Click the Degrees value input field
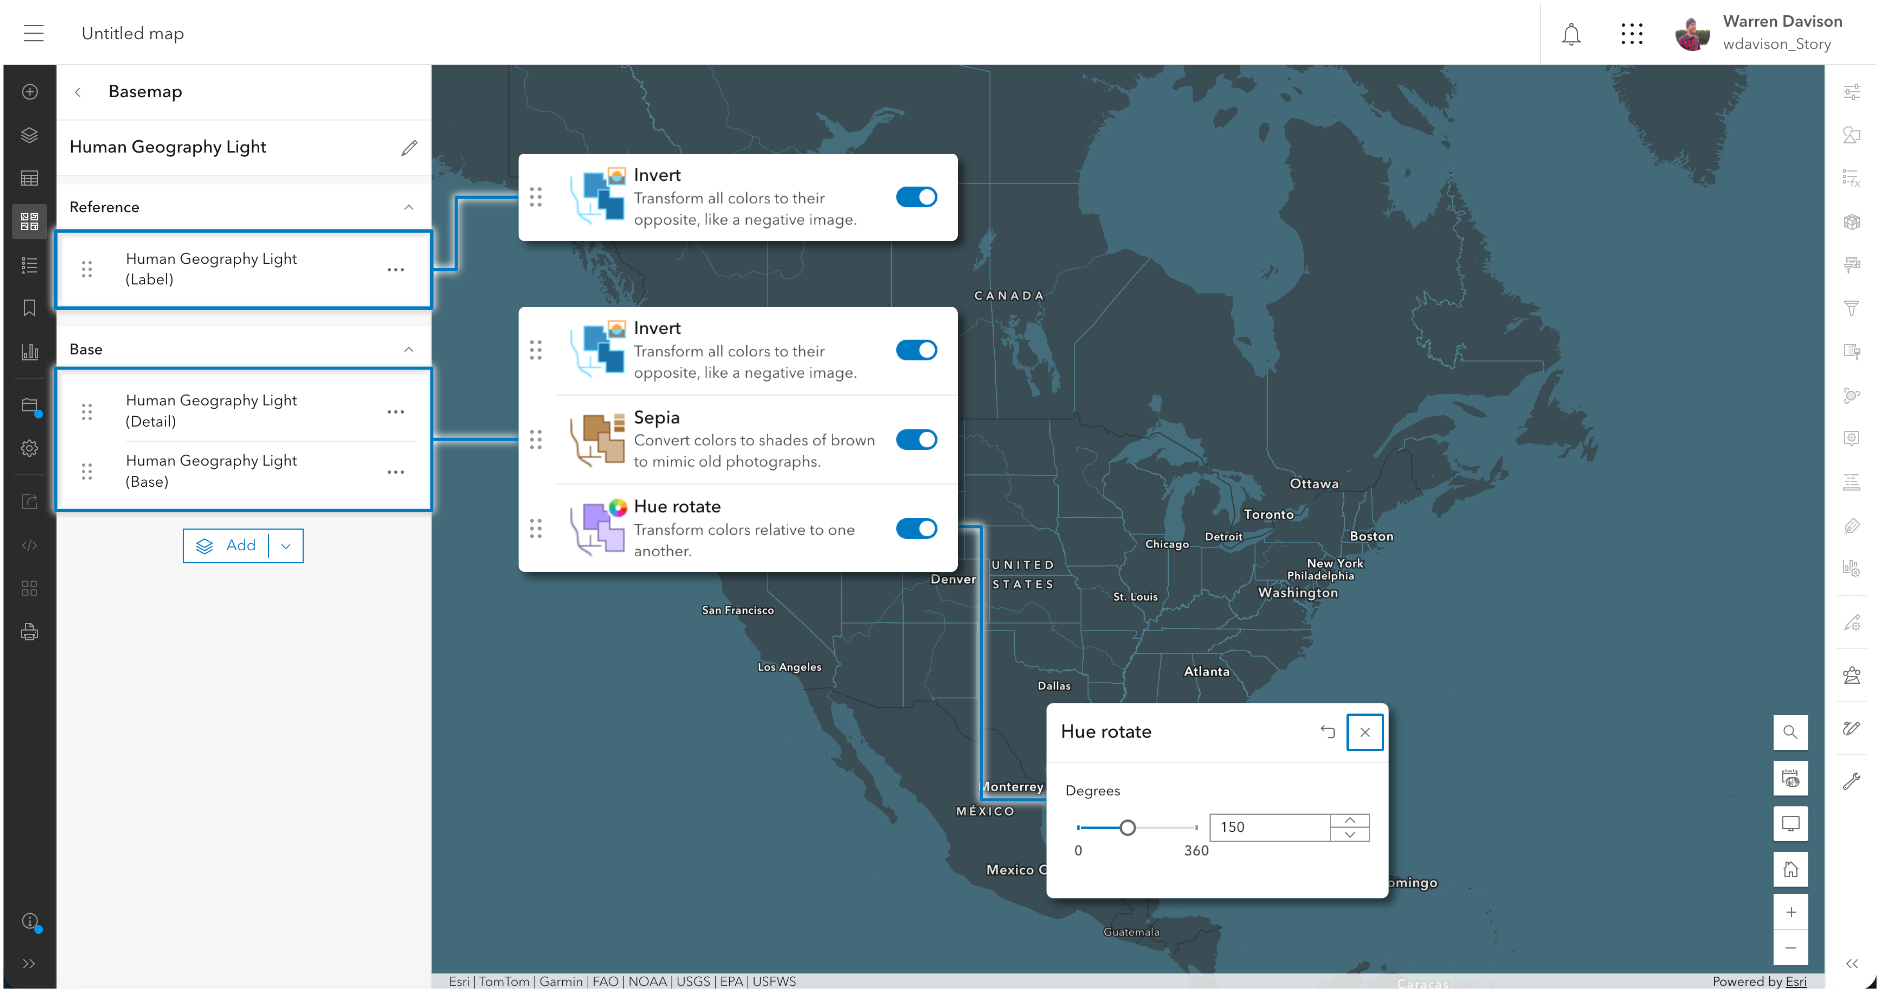Image resolution: width=1880 pixels, height=992 pixels. tap(1270, 828)
